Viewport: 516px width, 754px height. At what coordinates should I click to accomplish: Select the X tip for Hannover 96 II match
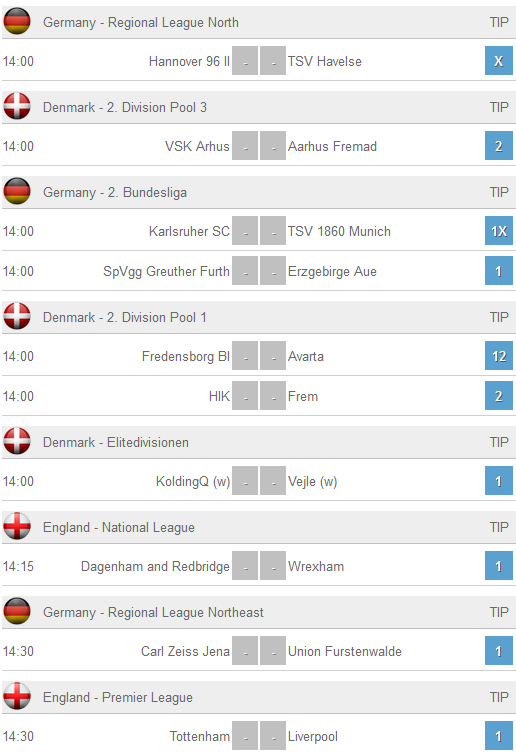499,61
